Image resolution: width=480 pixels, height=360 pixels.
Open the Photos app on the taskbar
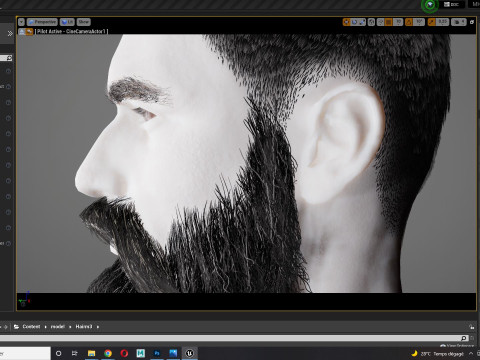tap(173, 353)
